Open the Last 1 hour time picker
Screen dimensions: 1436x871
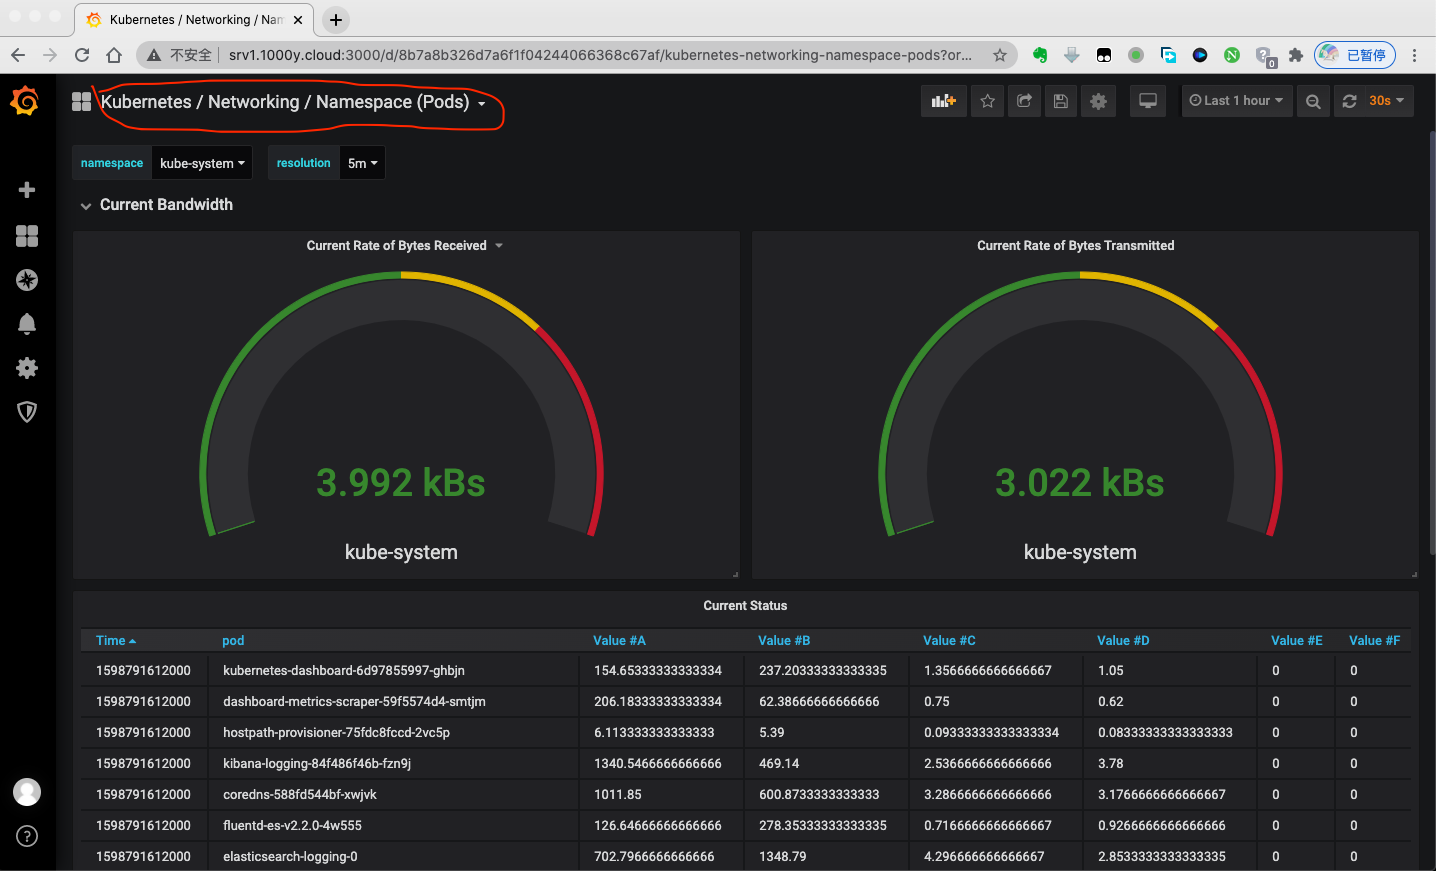click(x=1237, y=101)
